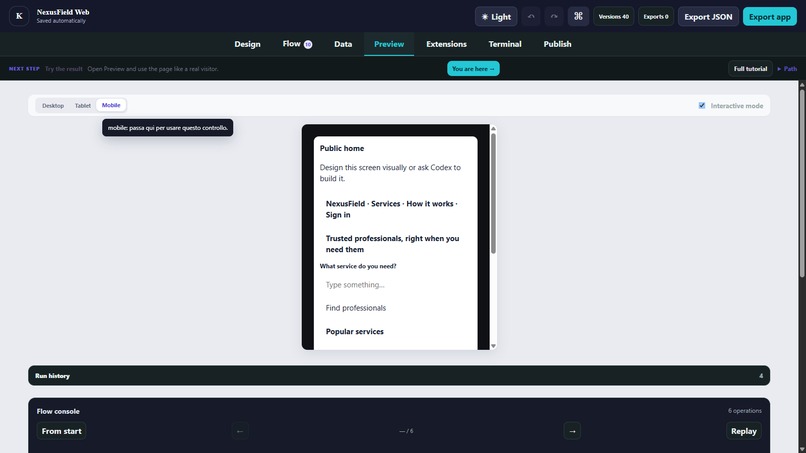Click the preview scrollbar up arrow
Image resolution: width=806 pixels, height=453 pixels.
tap(493, 129)
